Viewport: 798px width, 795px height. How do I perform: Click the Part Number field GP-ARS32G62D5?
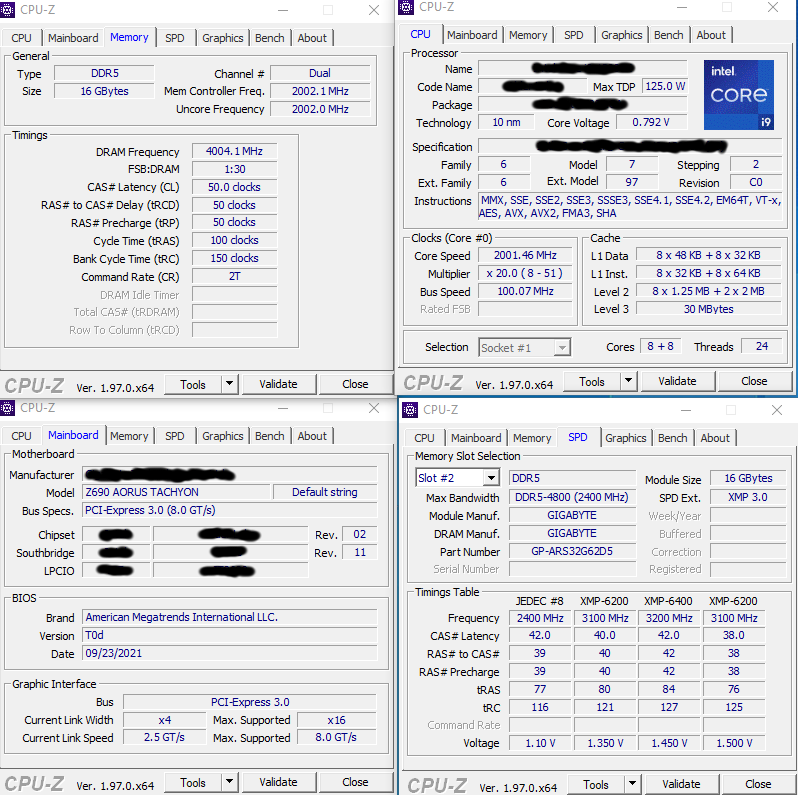572,551
